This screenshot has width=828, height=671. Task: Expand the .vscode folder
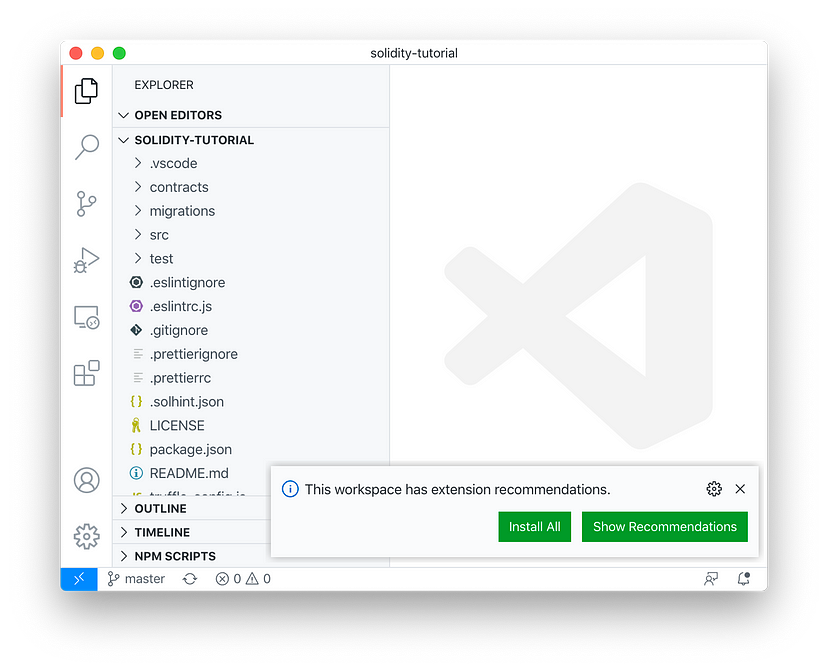coord(251,163)
